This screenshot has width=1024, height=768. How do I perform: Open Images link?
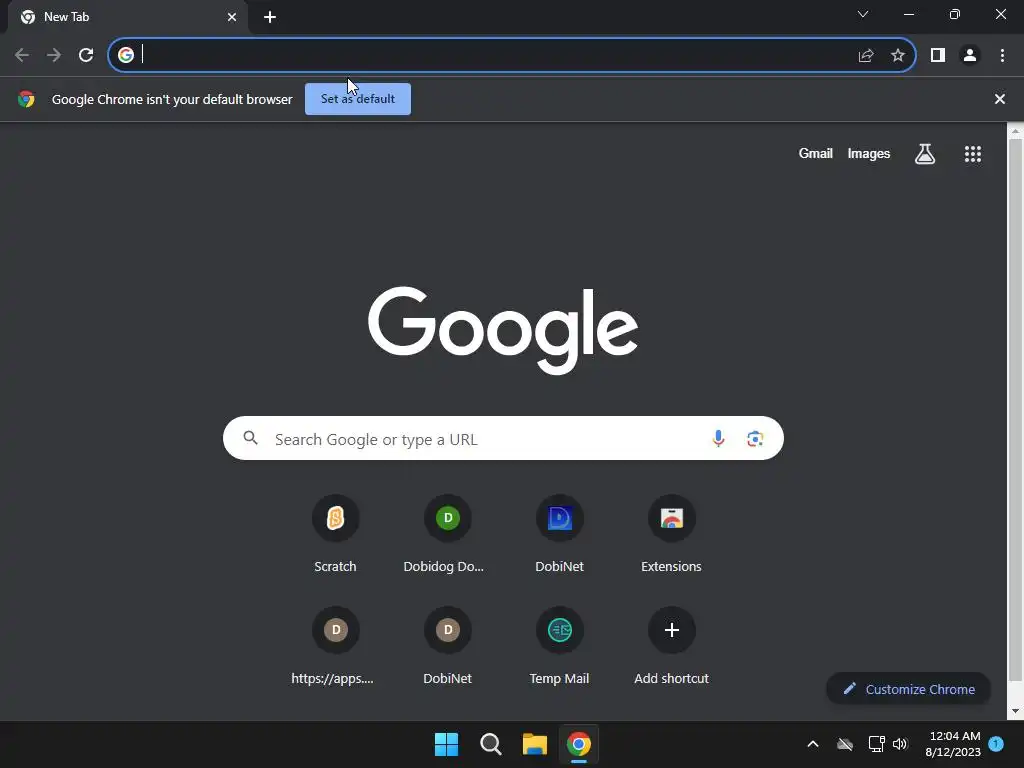click(x=869, y=153)
